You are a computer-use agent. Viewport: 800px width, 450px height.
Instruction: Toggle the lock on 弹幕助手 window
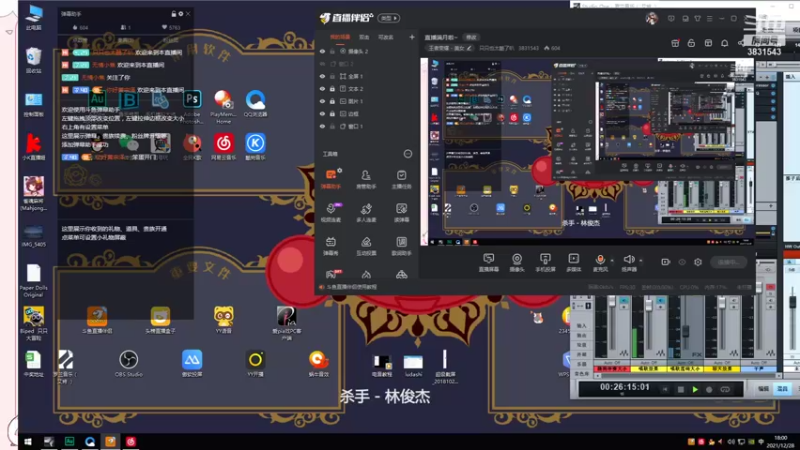coord(173,14)
